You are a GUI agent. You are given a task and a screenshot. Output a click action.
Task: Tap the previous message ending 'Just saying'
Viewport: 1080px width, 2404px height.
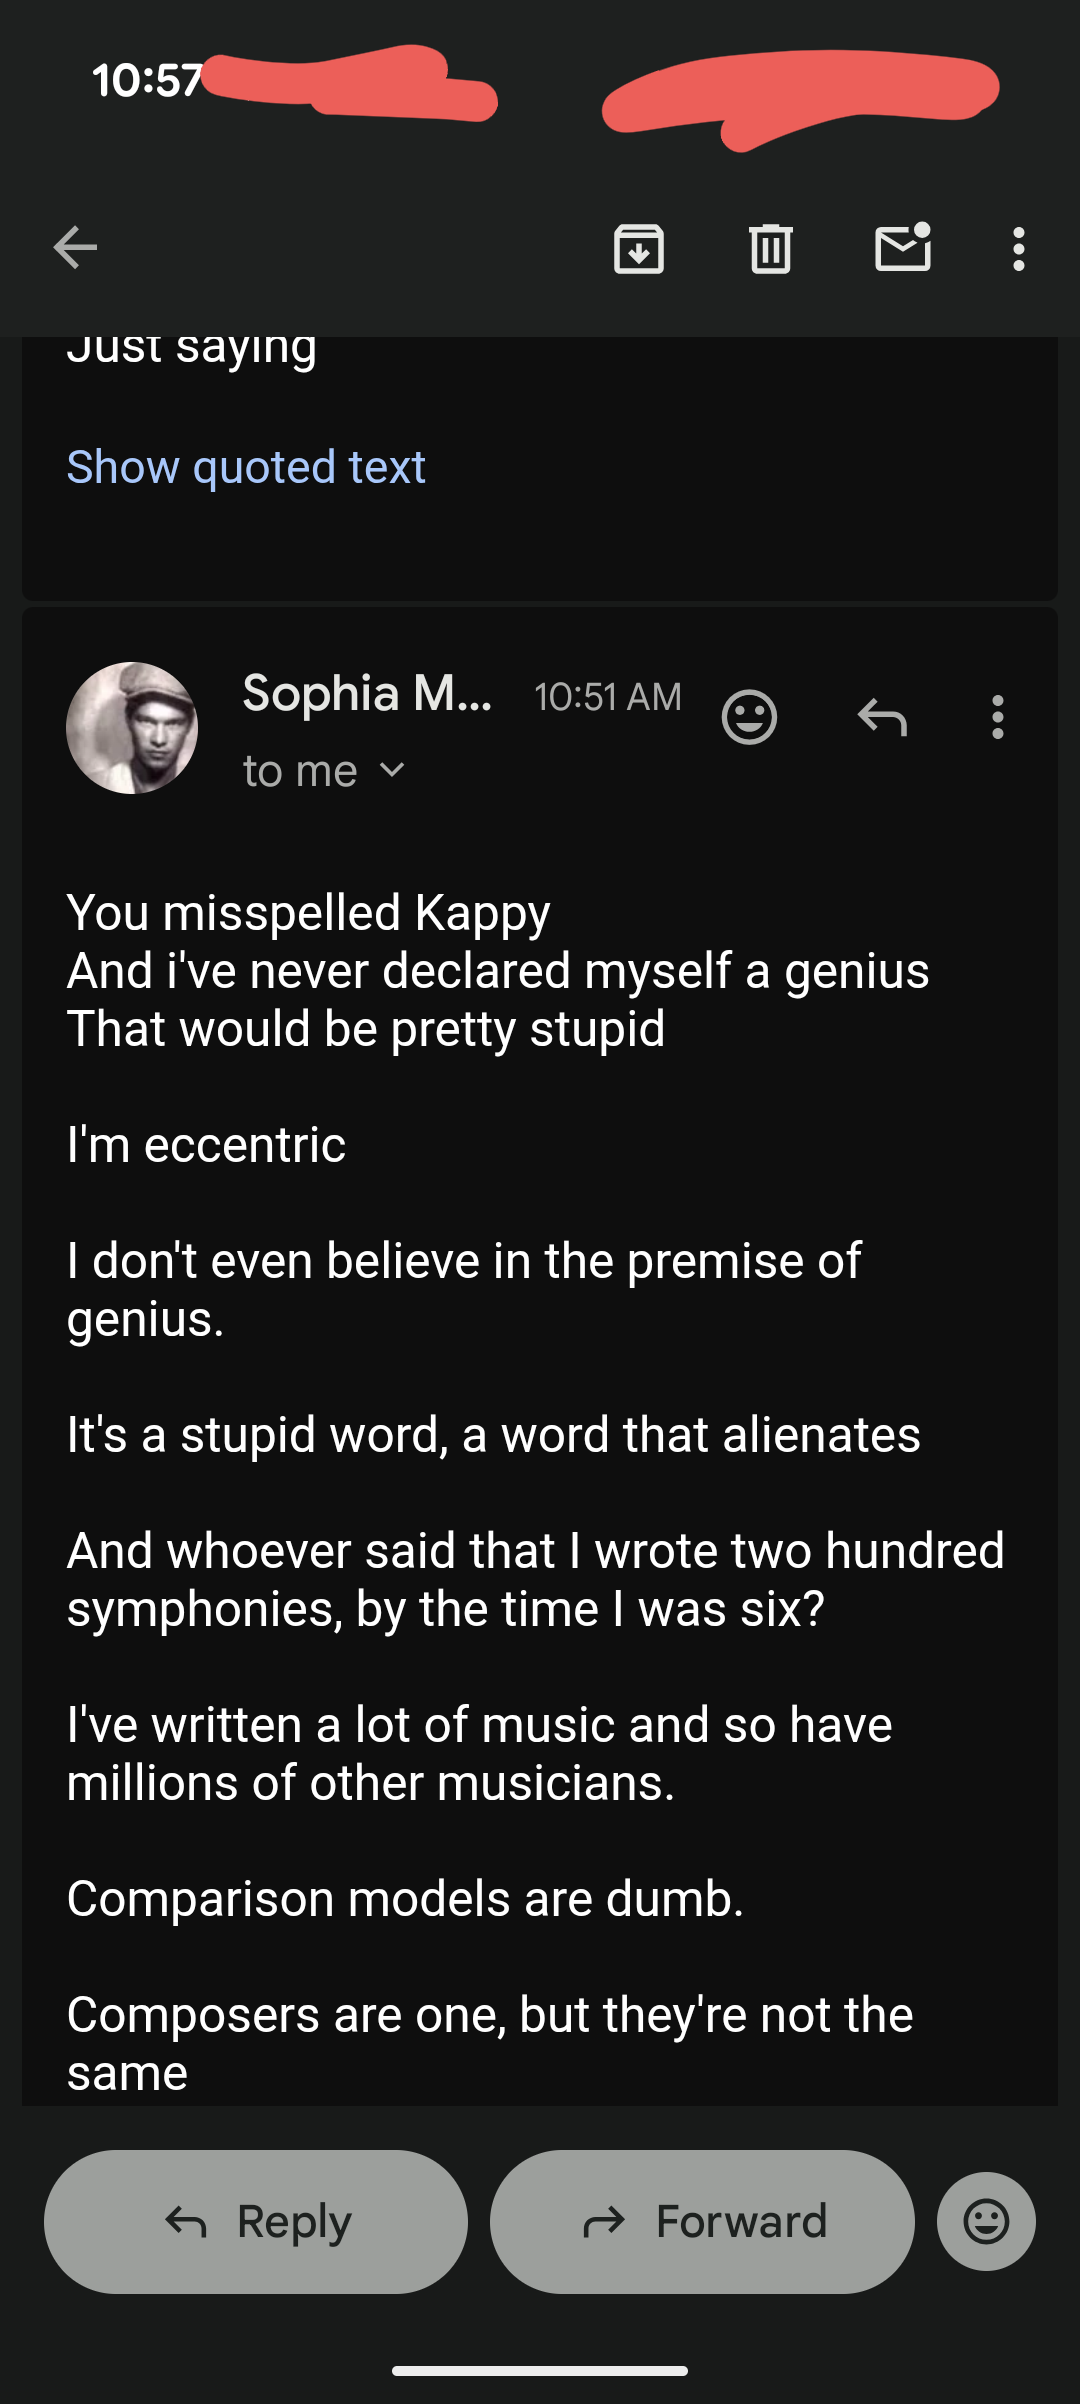click(192, 350)
